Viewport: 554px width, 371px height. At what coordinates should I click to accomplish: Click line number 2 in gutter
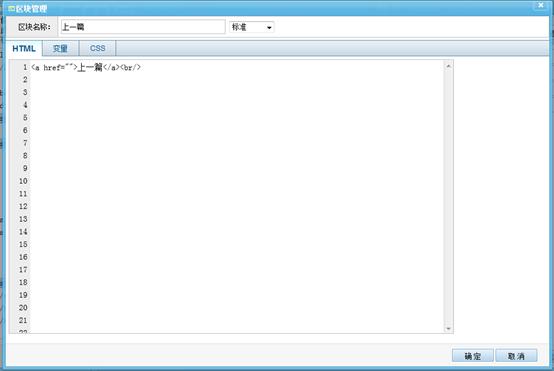[25, 80]
